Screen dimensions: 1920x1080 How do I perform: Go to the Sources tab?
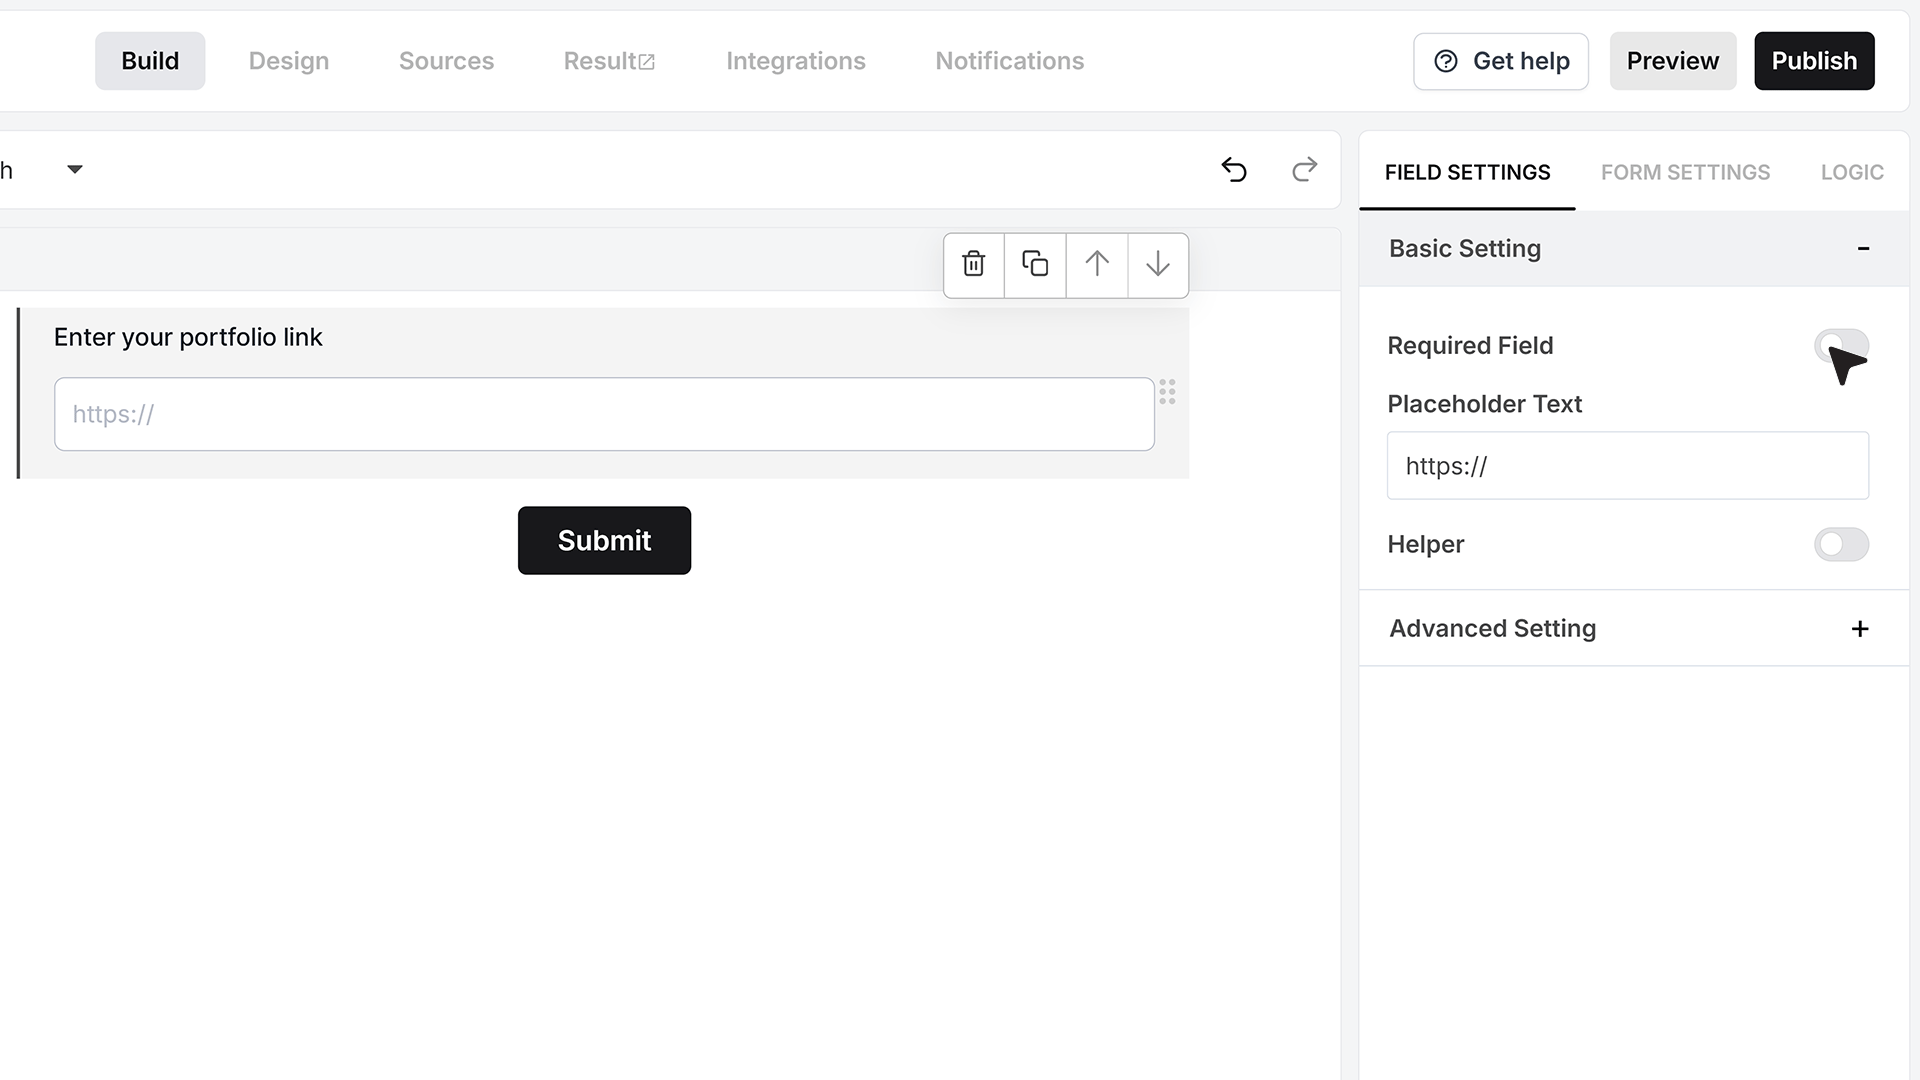point(446,61)
